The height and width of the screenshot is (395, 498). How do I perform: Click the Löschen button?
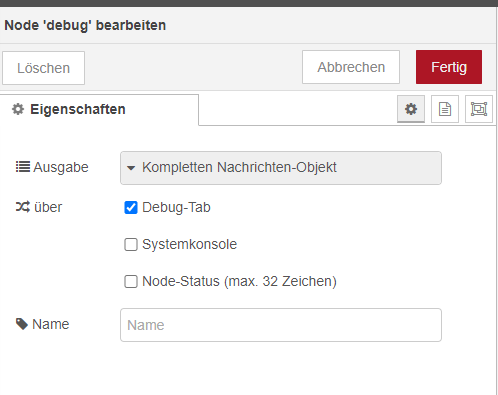43,68
